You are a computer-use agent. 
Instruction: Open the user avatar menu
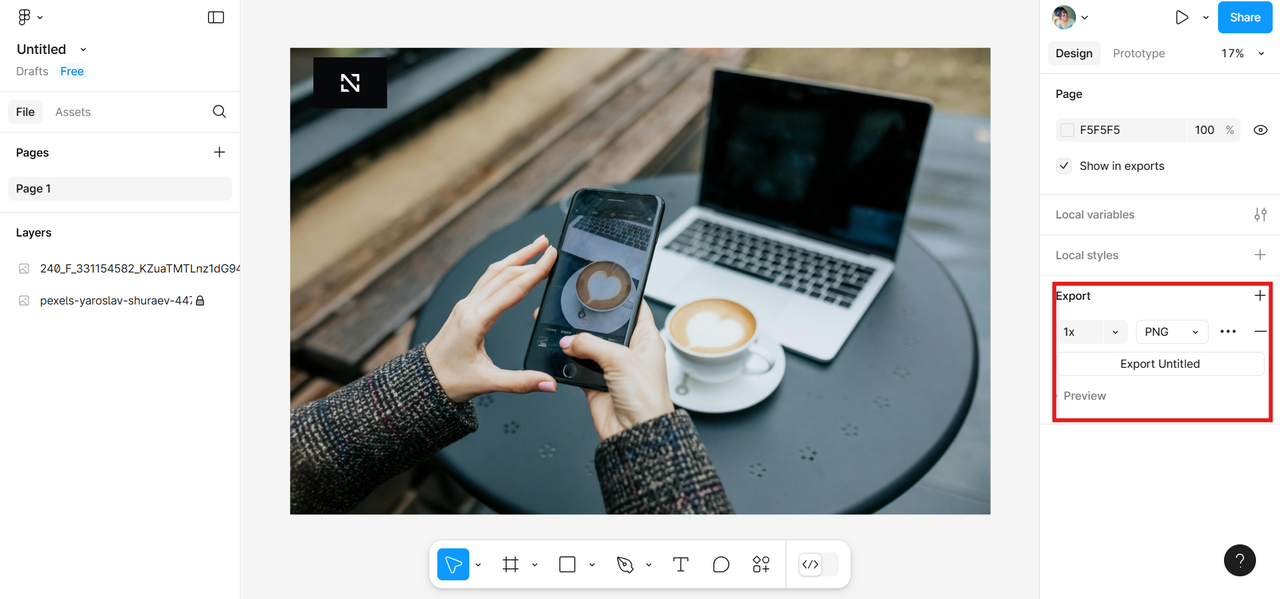(x=1064, y=17)
